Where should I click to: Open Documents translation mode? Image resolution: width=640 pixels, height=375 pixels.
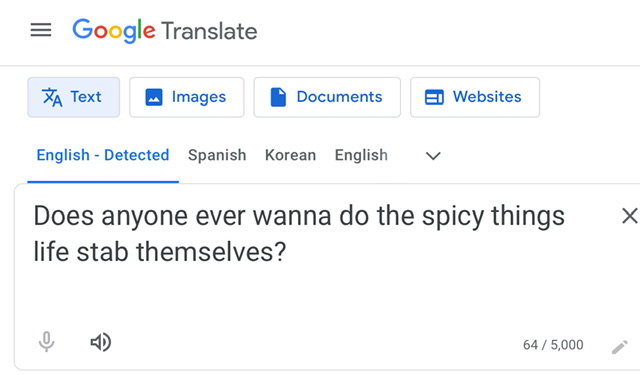tap(327, 97)
